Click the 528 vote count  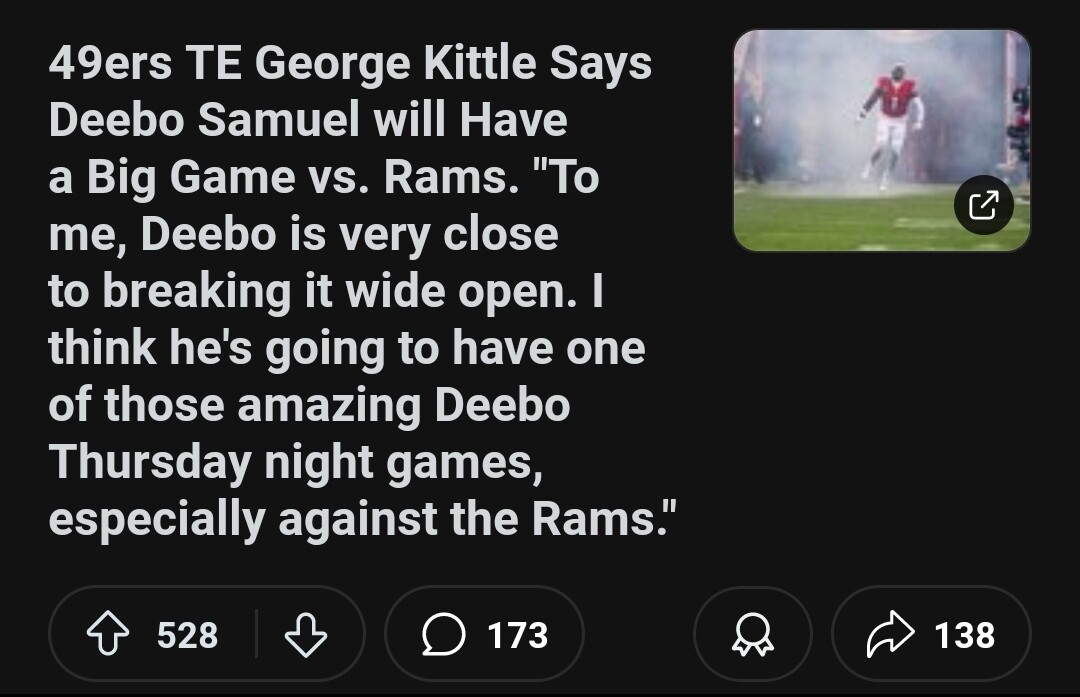point(187,635)
